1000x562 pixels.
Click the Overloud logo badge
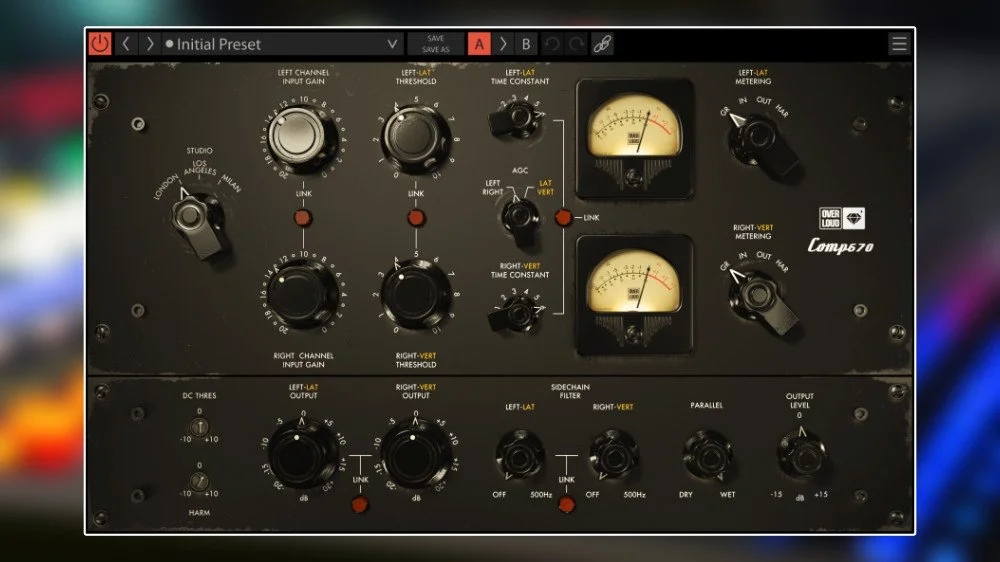point(842,218)
